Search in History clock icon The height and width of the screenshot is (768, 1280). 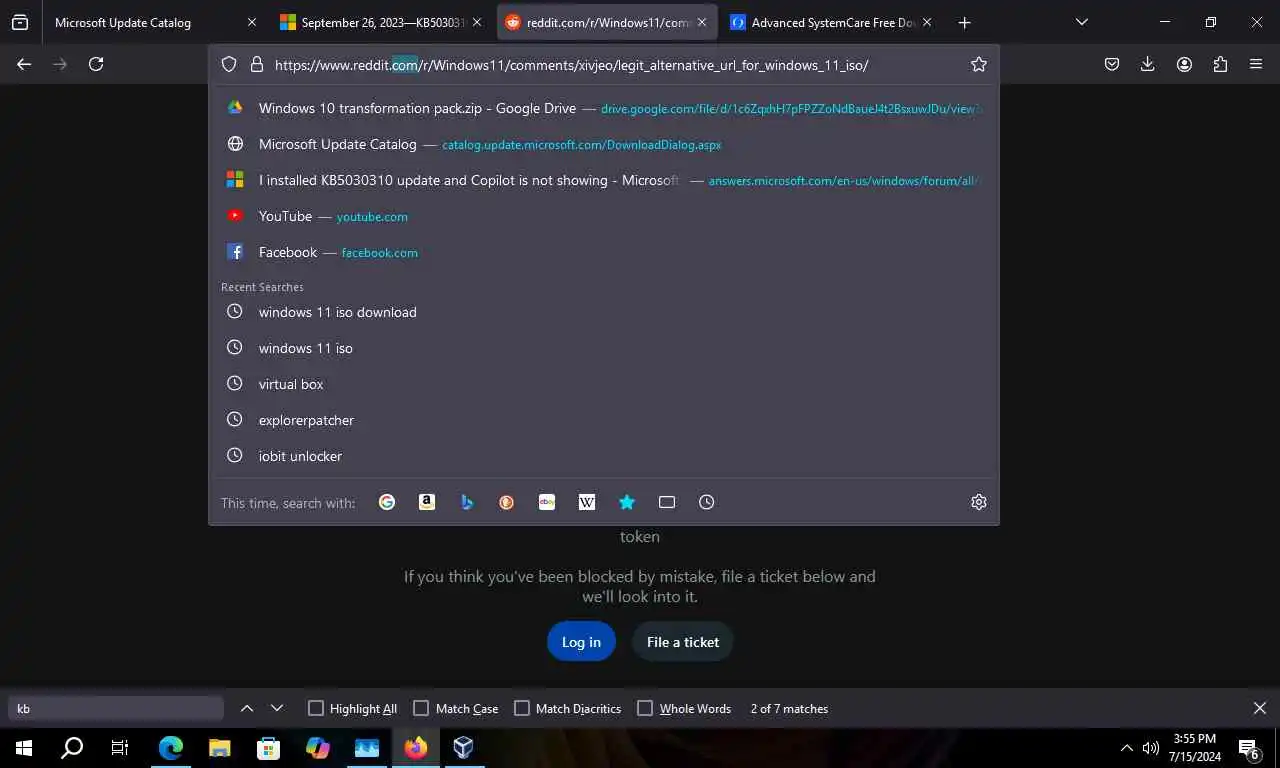coord(707,502)
